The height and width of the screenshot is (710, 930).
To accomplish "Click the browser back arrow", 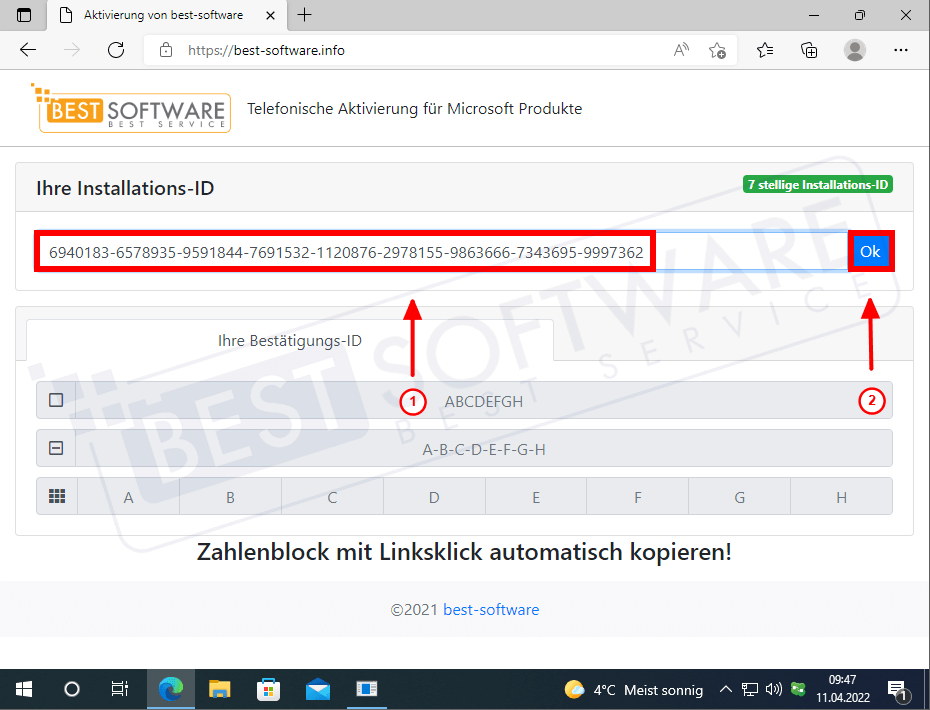I will [x=28, y=50].
